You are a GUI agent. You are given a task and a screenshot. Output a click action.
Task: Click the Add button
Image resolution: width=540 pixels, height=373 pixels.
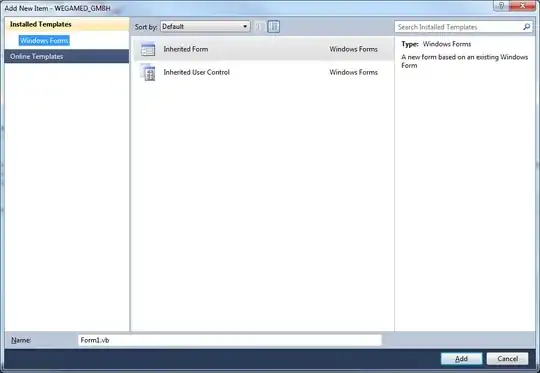[461, 359]
